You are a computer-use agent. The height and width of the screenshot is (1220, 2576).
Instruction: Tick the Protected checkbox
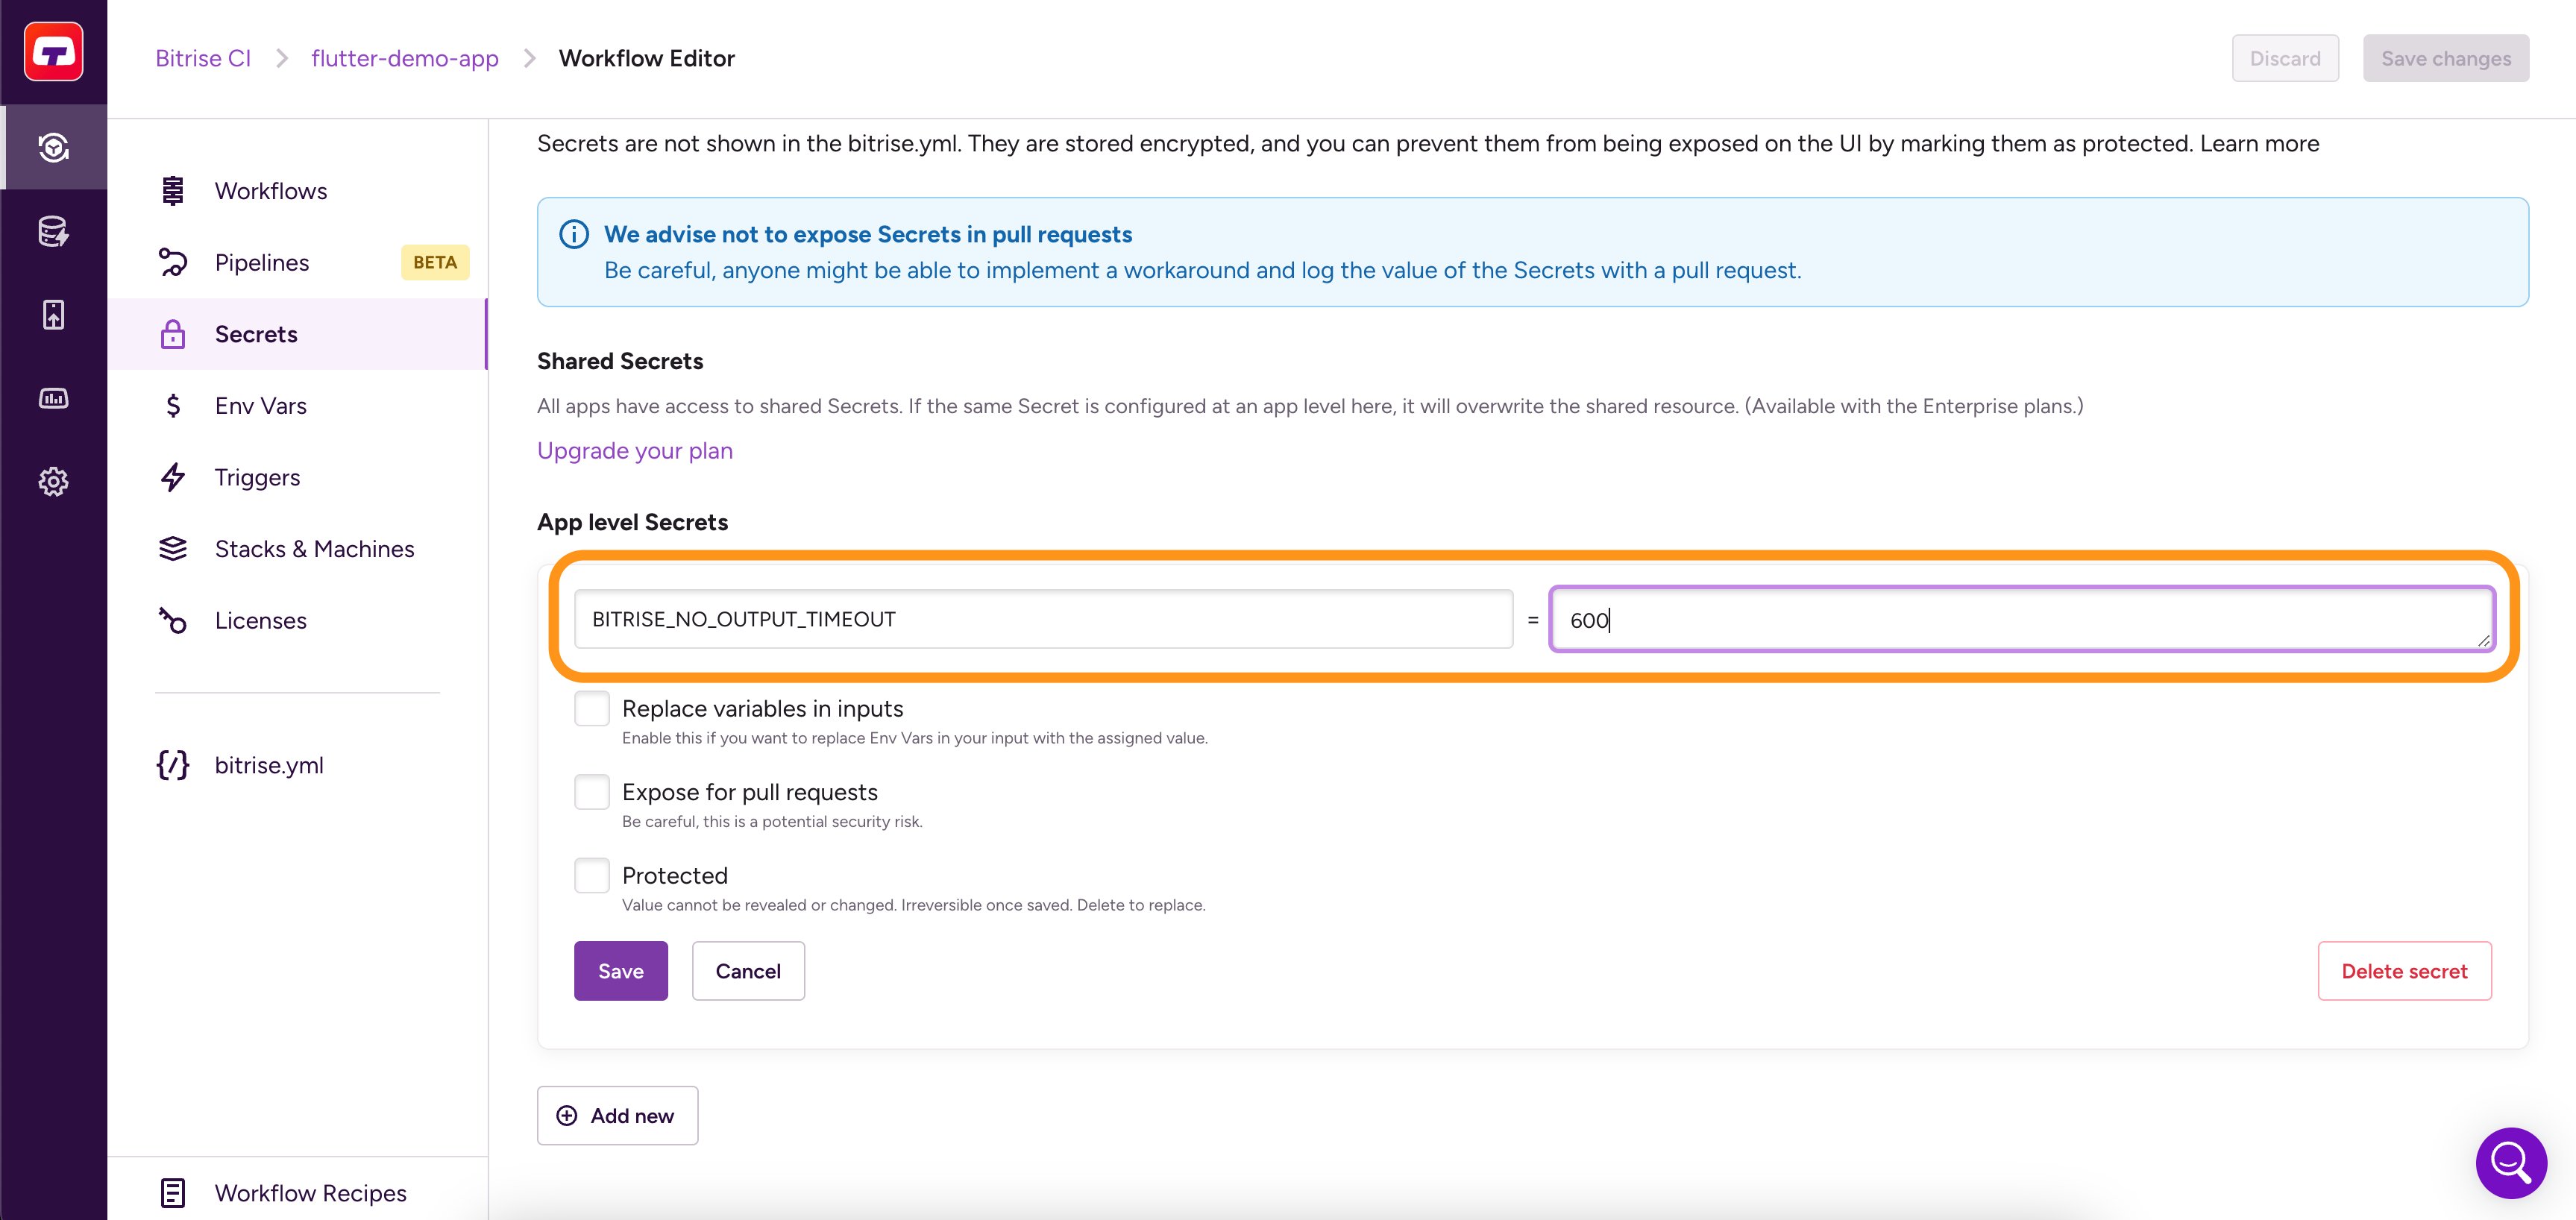[592, 875]
